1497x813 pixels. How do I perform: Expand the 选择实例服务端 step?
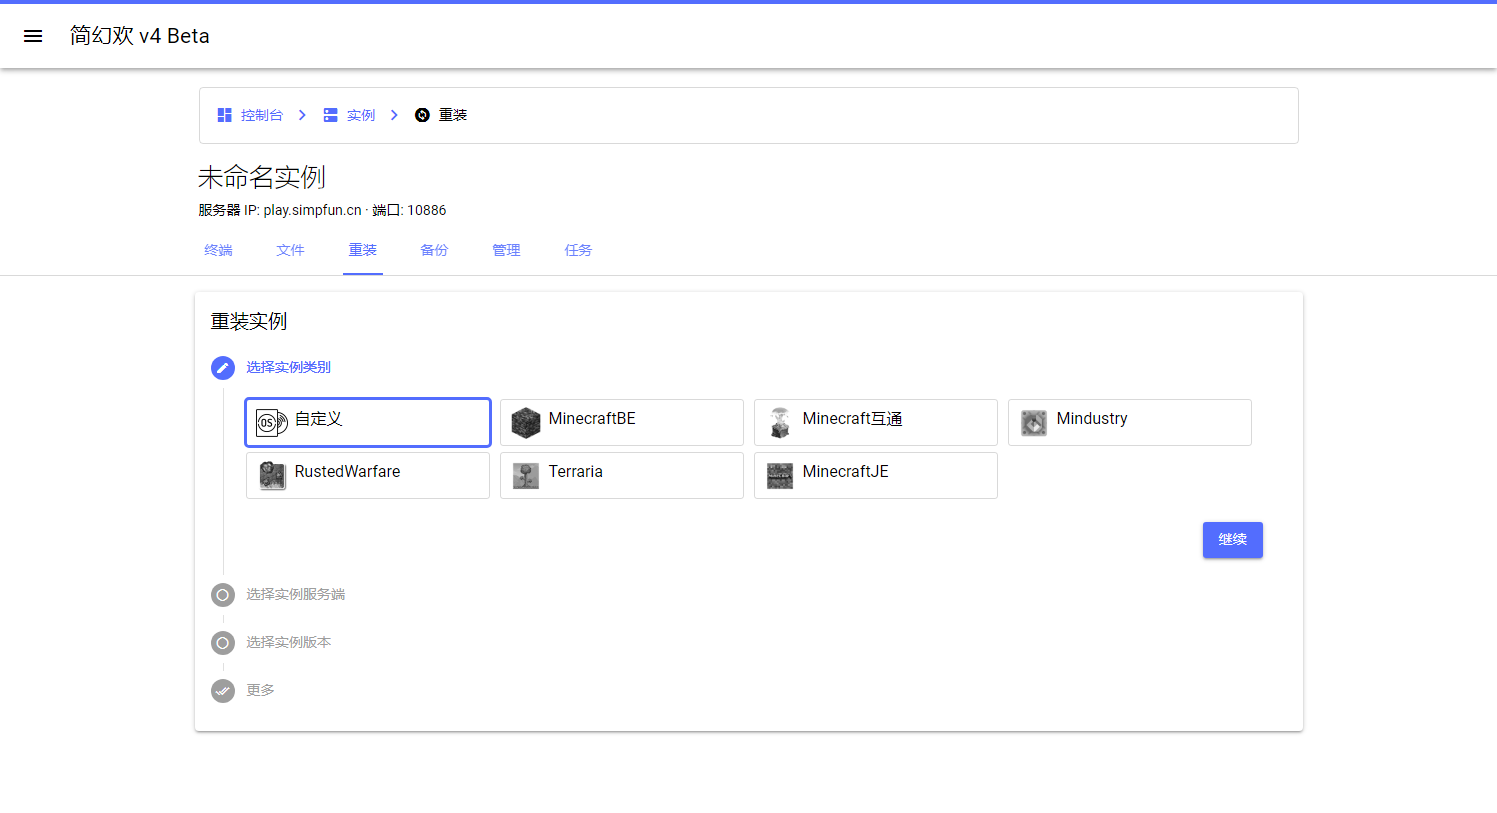[295, 594]
